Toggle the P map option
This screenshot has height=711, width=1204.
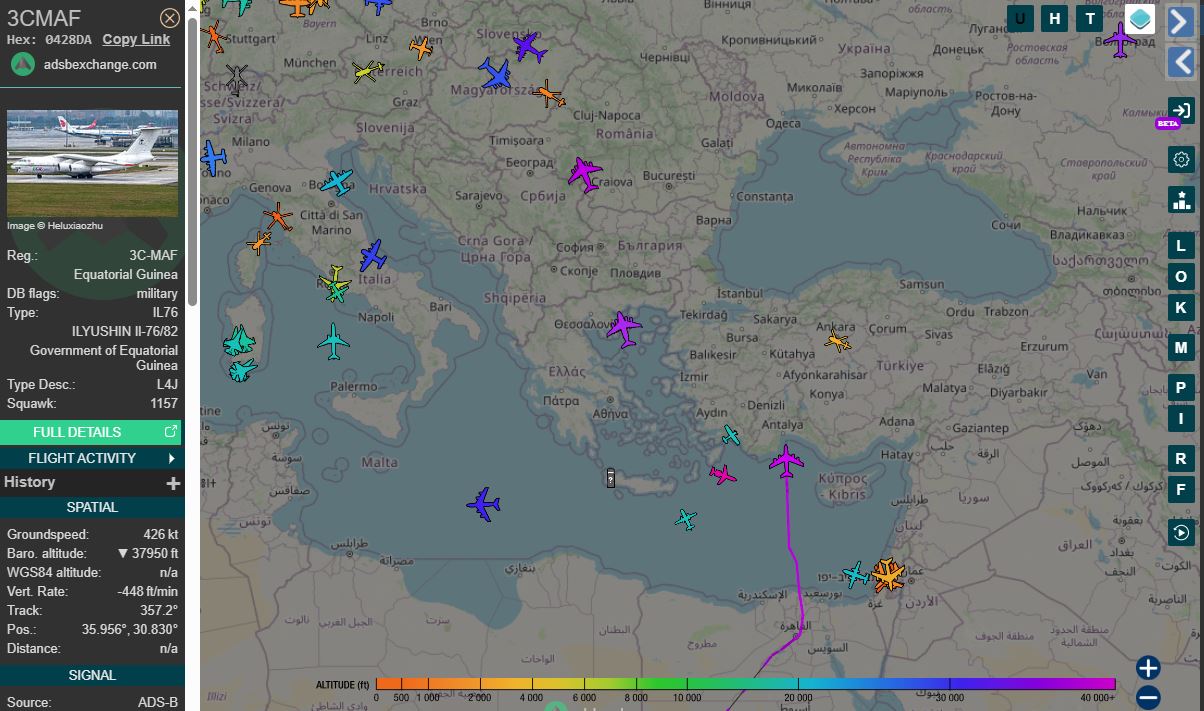1181,388
